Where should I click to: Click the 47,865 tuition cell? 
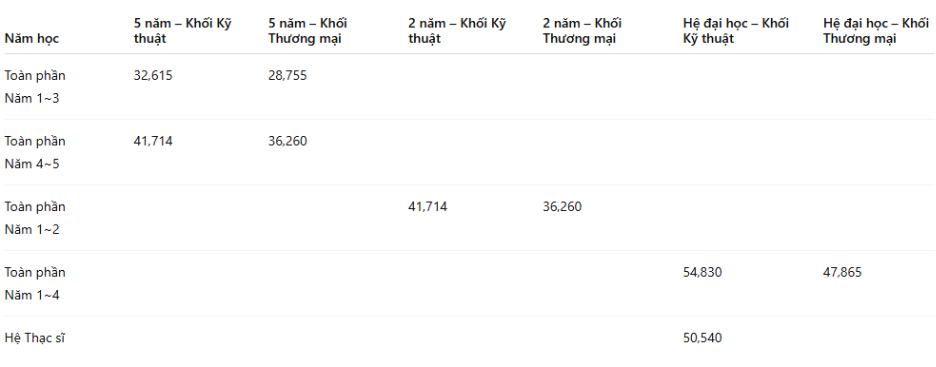click(x=842, y=273)
